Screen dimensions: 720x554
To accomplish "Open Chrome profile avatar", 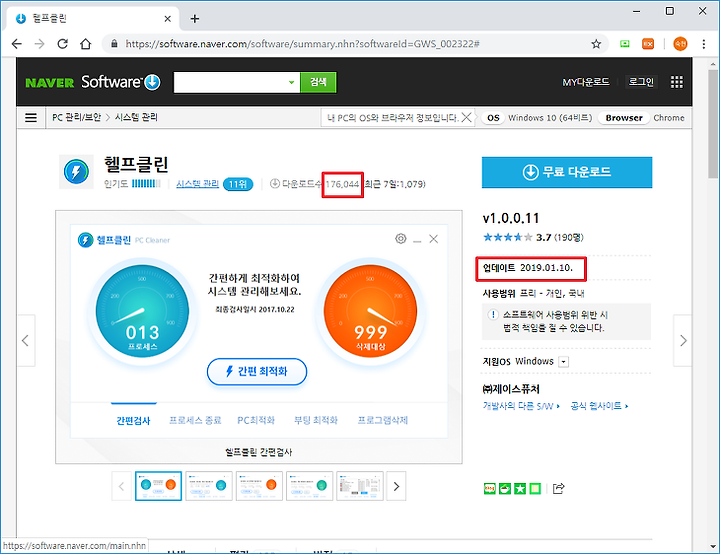I will (x=680, y=44).
